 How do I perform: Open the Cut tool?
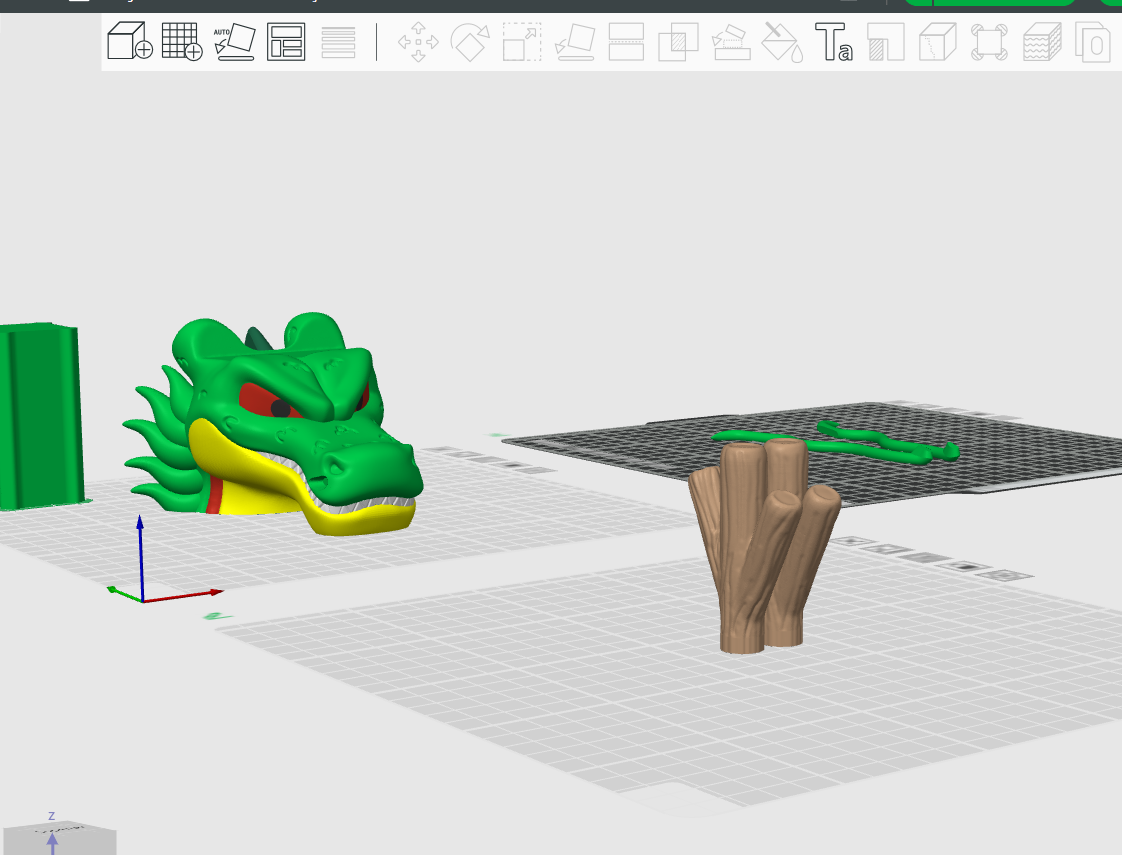tap(626, 41)
